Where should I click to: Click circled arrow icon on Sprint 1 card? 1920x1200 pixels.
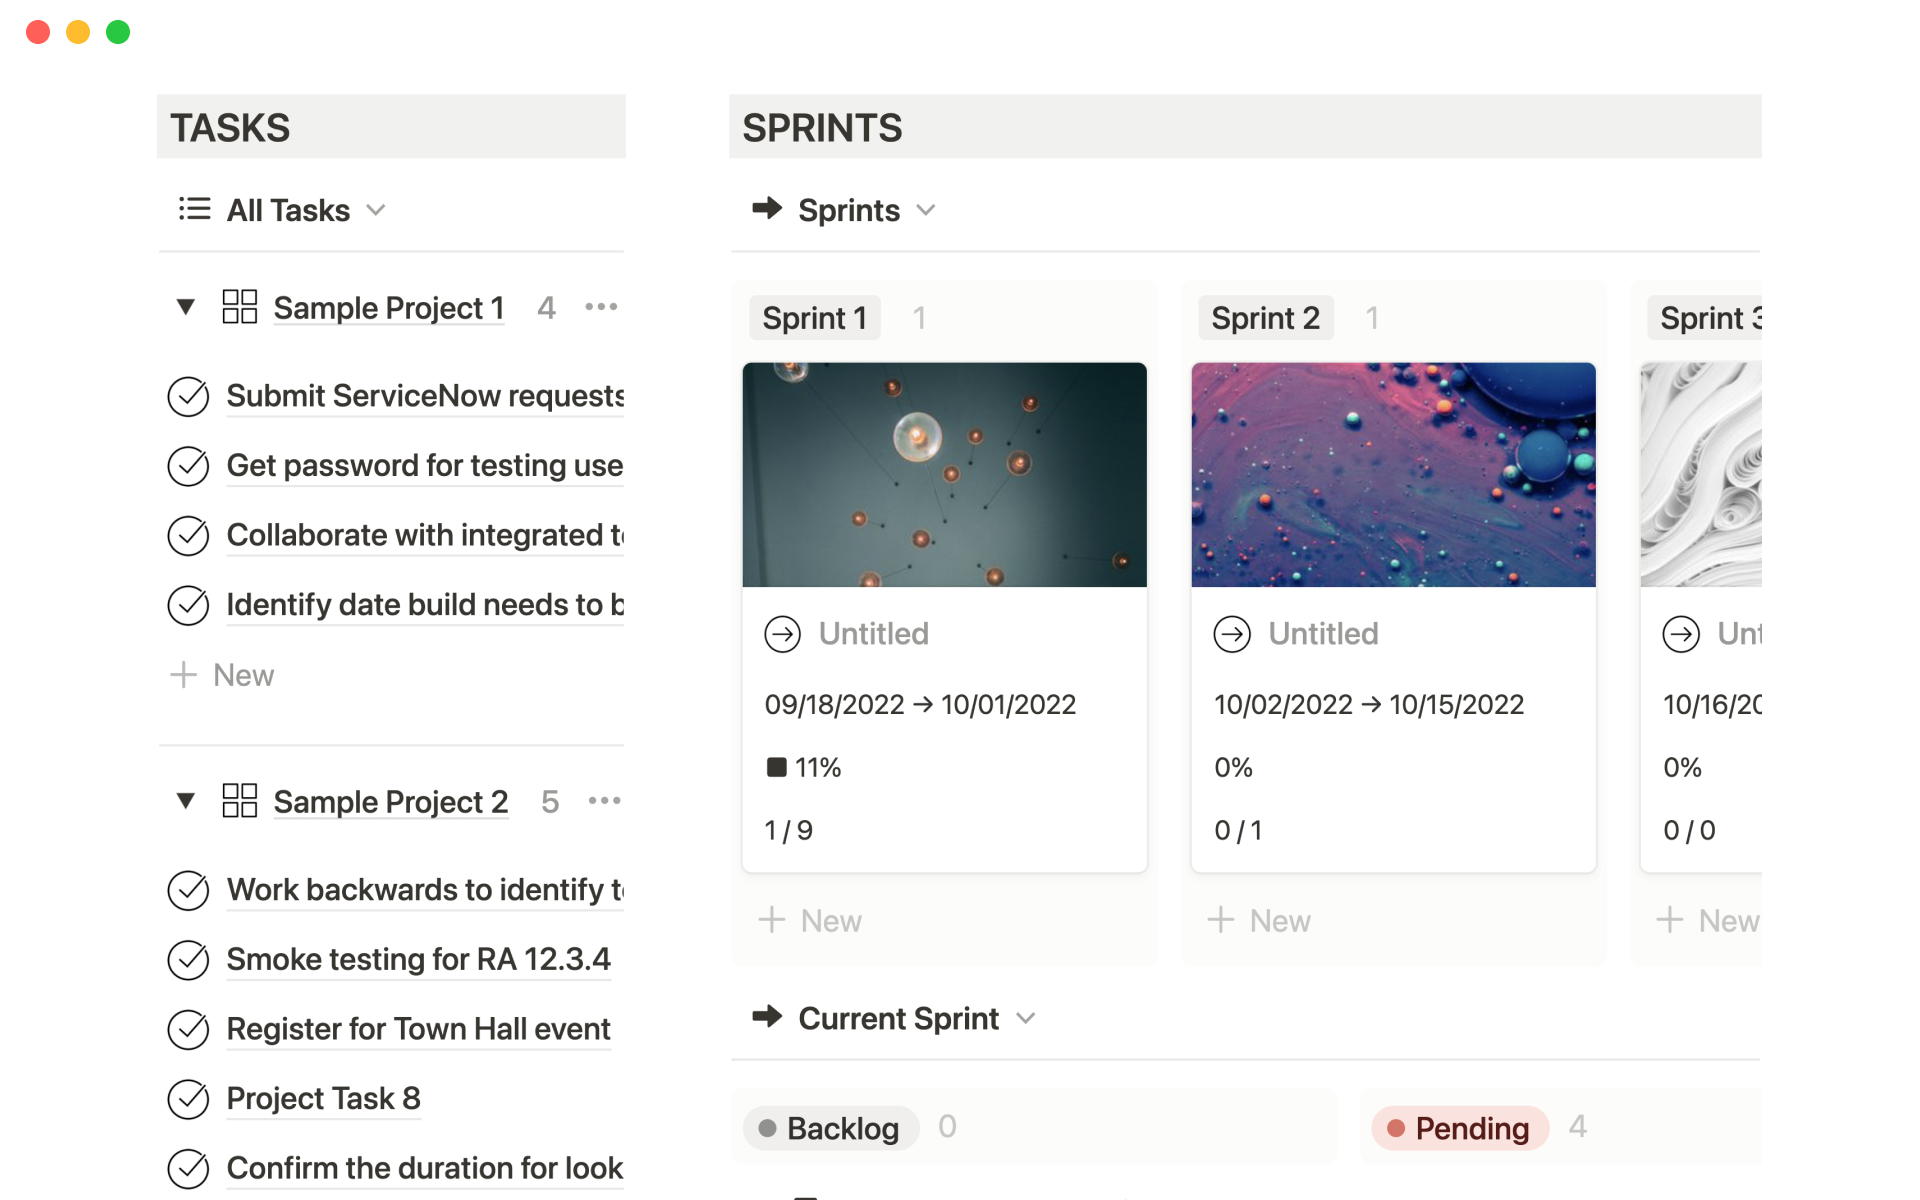783,634
